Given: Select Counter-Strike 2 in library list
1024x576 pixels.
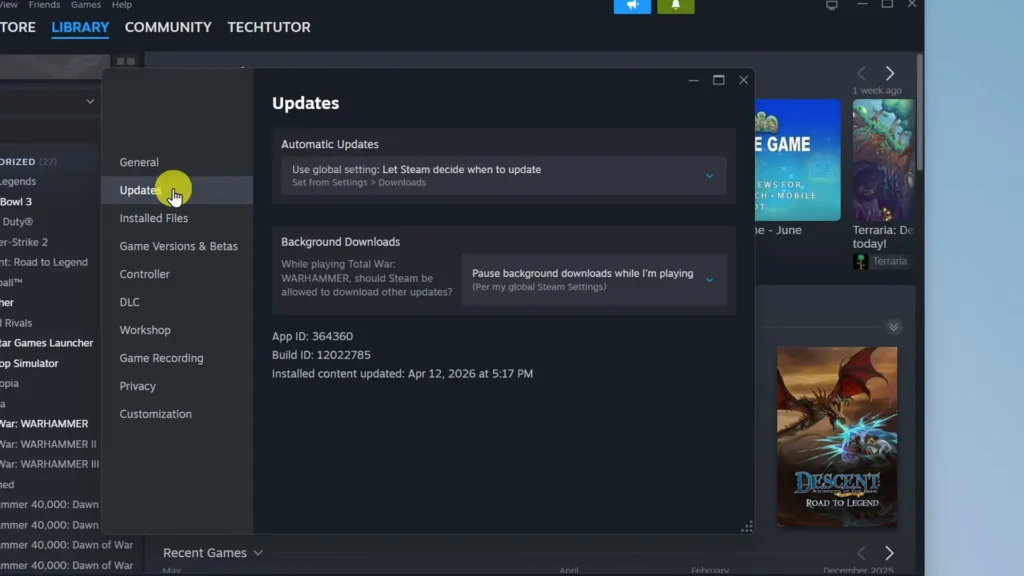Looking at the screenshot, I should click(24, 242).
